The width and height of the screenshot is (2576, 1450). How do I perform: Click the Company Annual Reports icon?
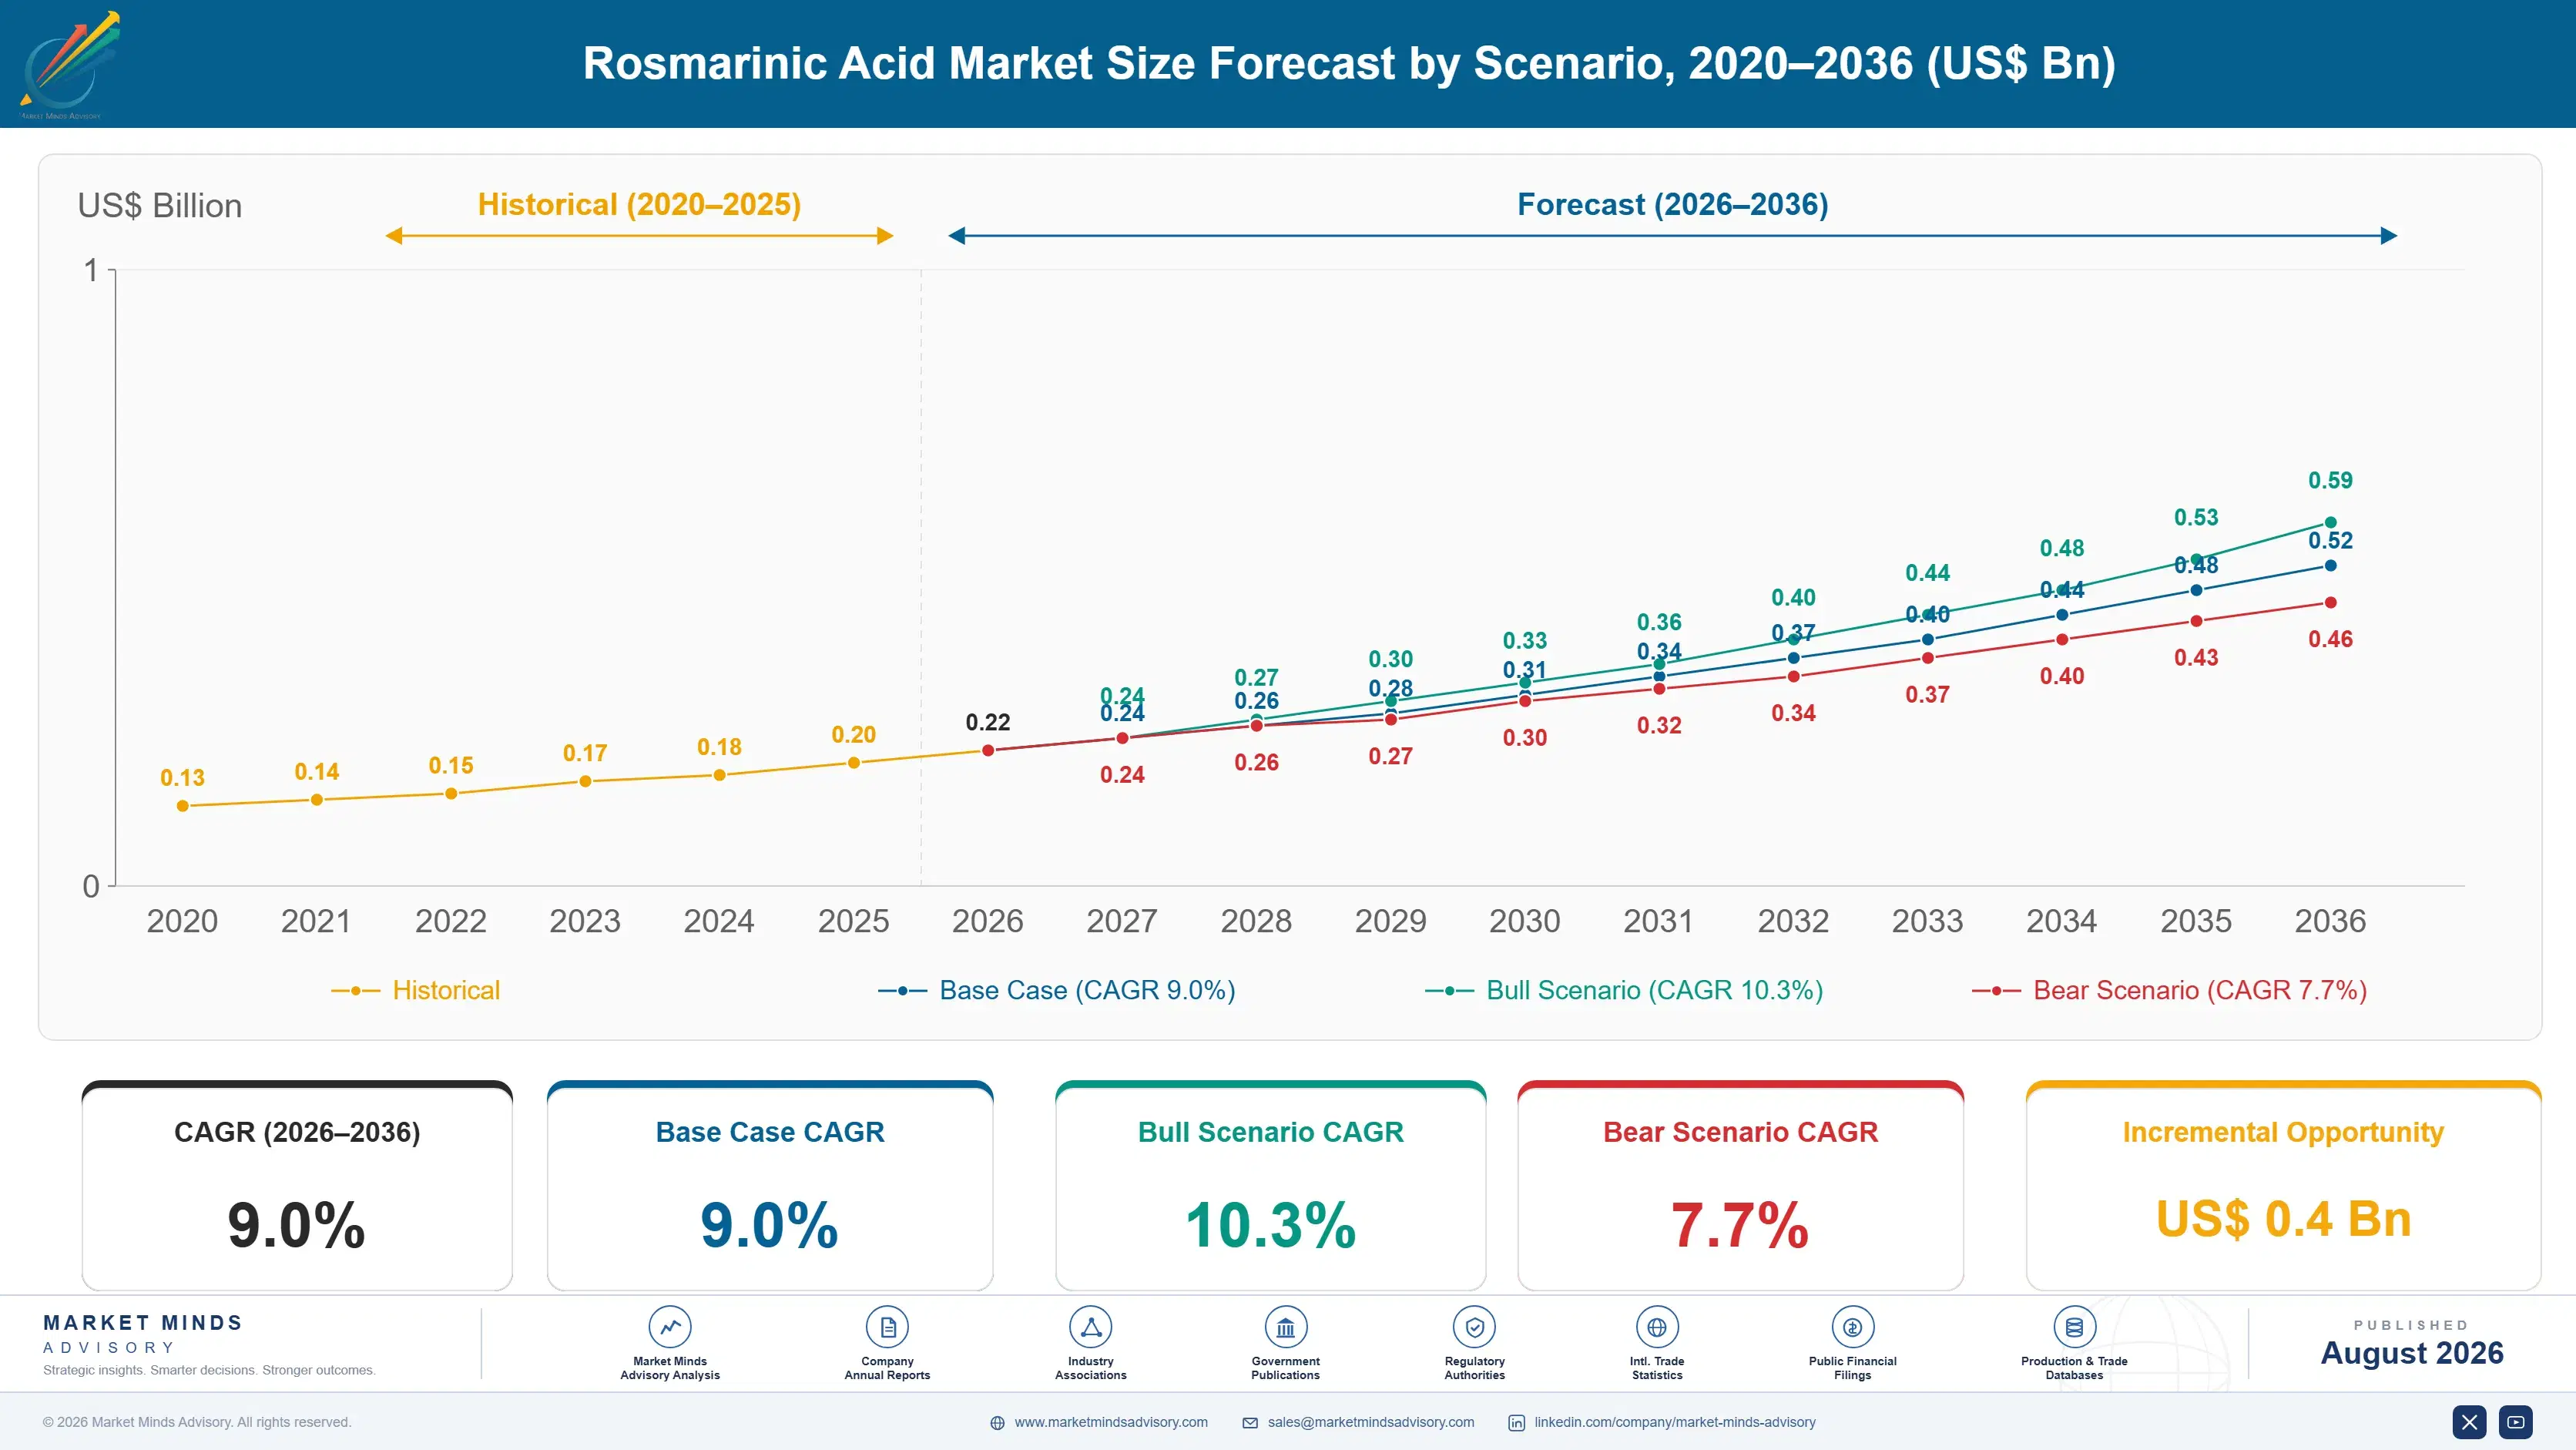pos(887,1327)
